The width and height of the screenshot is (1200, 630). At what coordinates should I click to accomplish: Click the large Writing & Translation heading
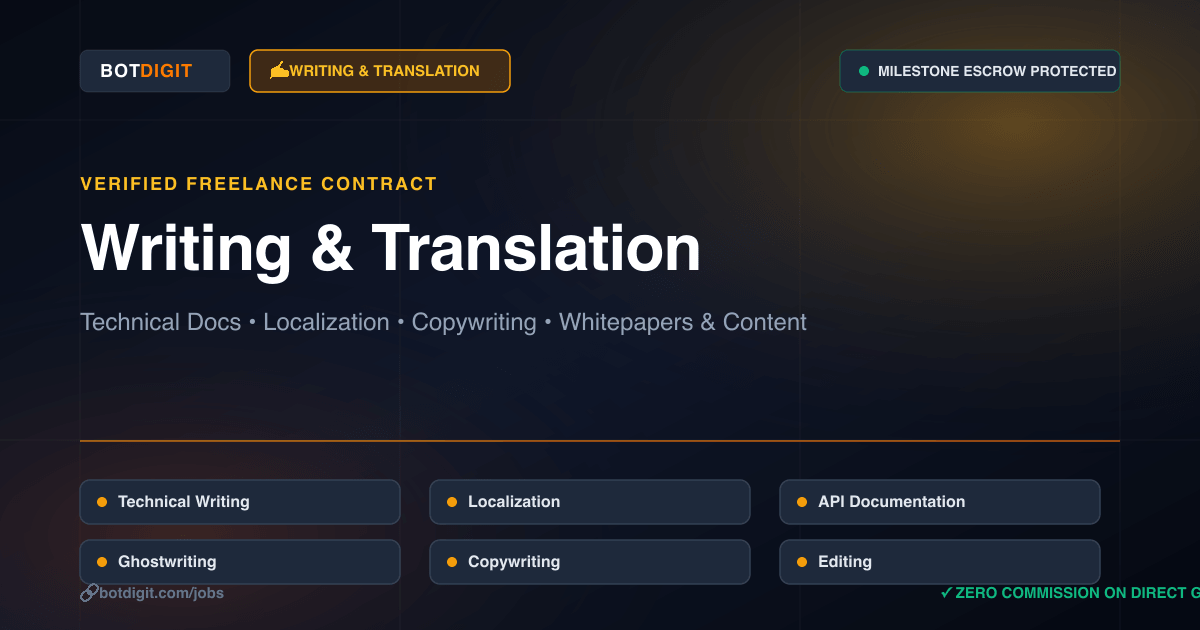coord(390,248)
